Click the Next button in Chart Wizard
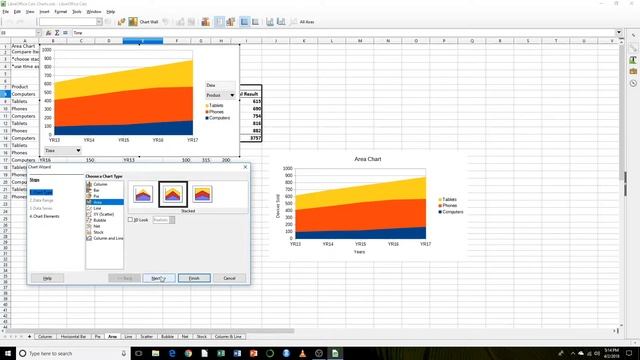The height and width of the screenshot is (360, 640). point(159,278)
